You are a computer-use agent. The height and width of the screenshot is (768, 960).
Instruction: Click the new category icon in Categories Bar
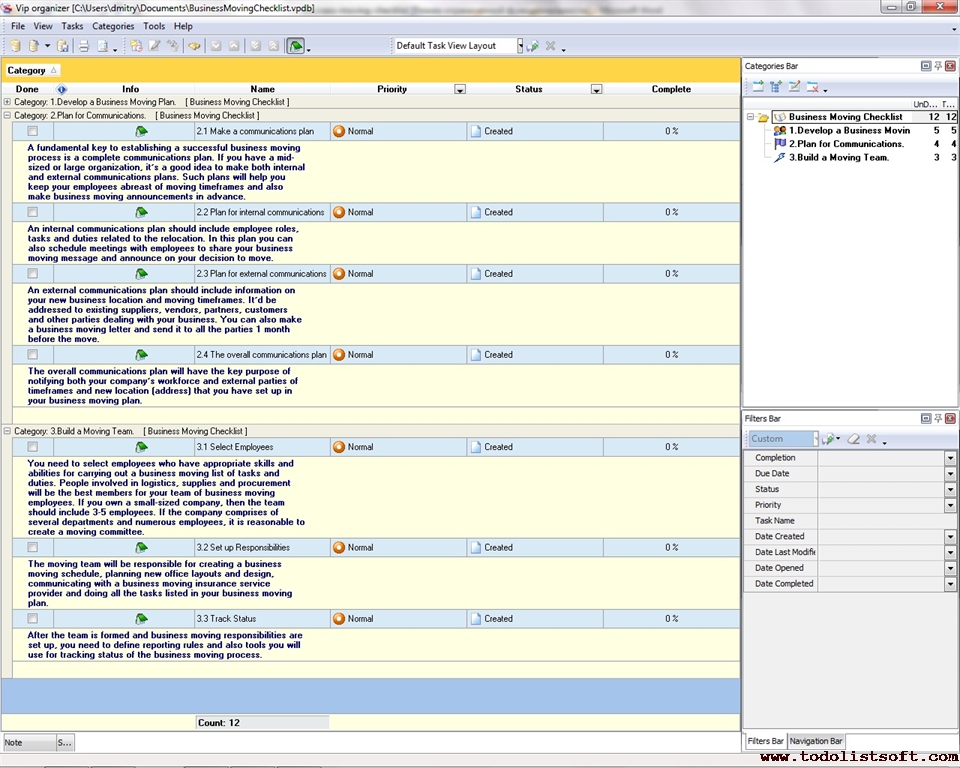click(758, 87)
